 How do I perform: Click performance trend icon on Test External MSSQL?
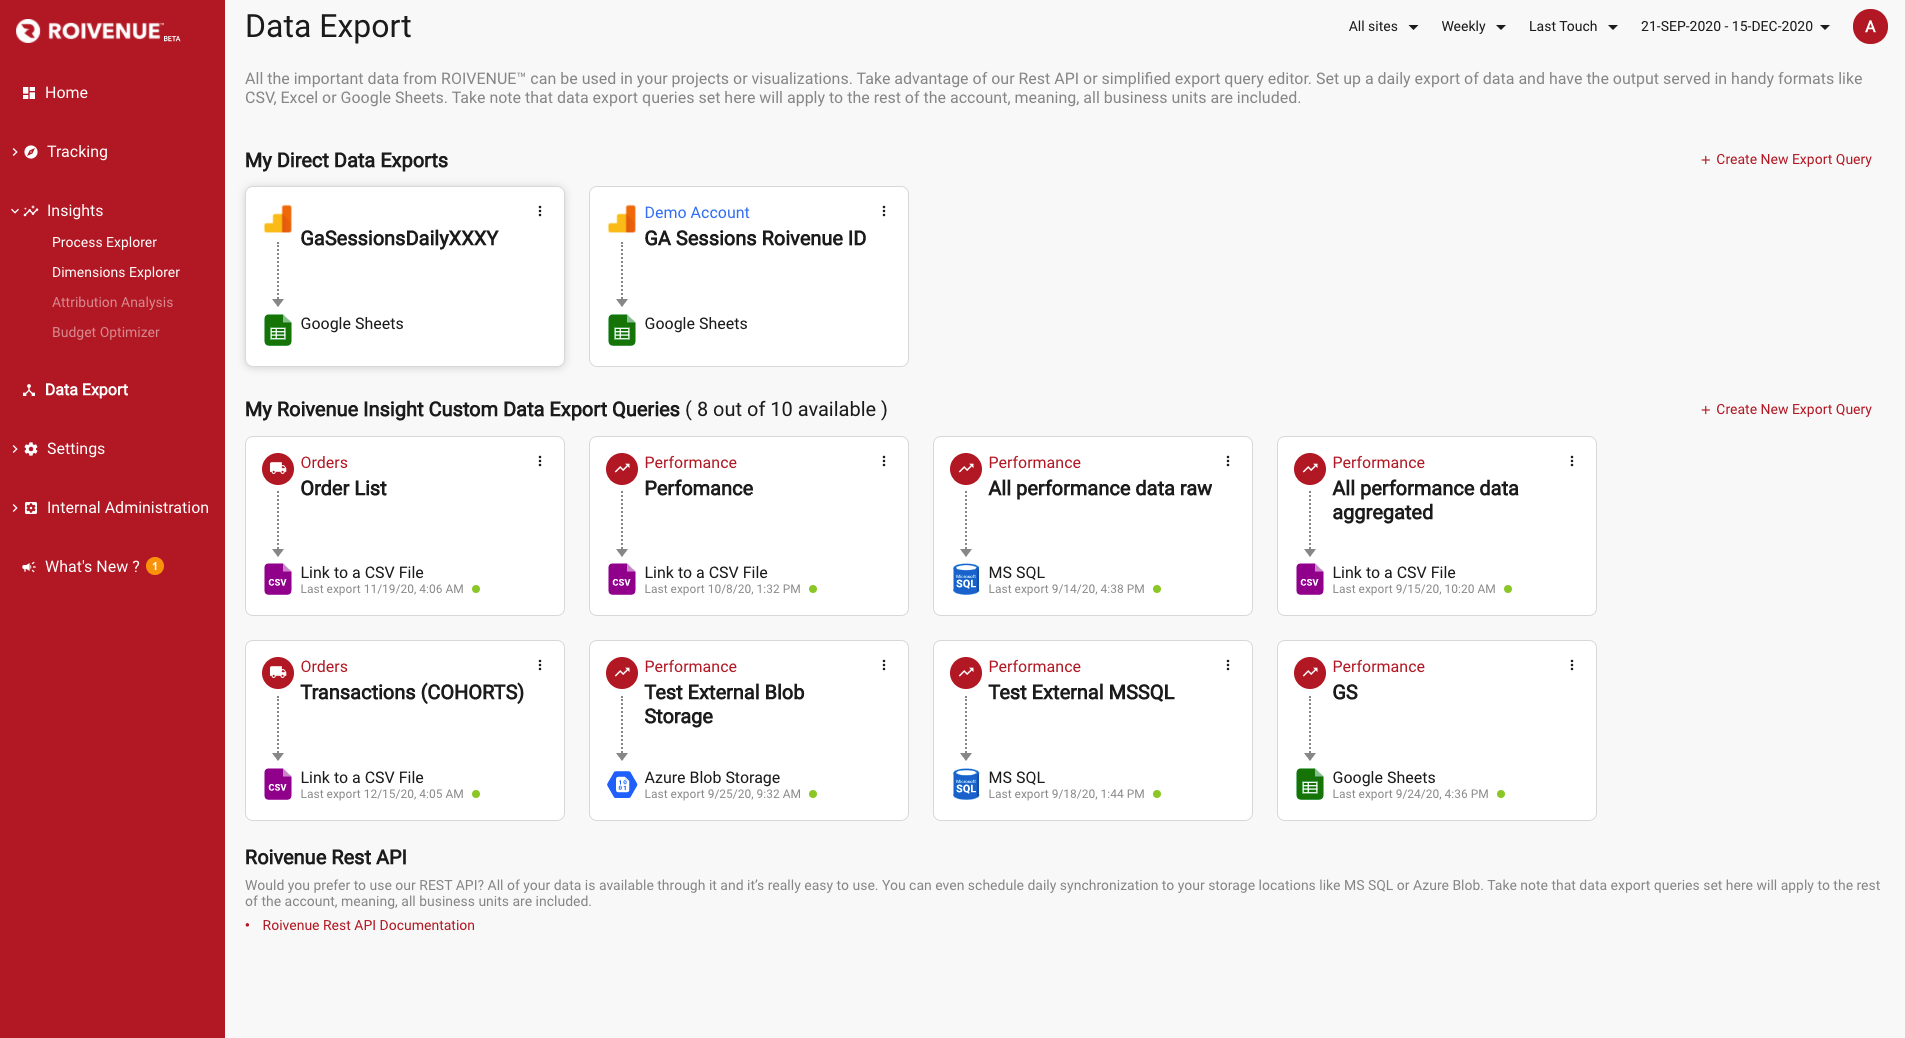pos(966,673)
